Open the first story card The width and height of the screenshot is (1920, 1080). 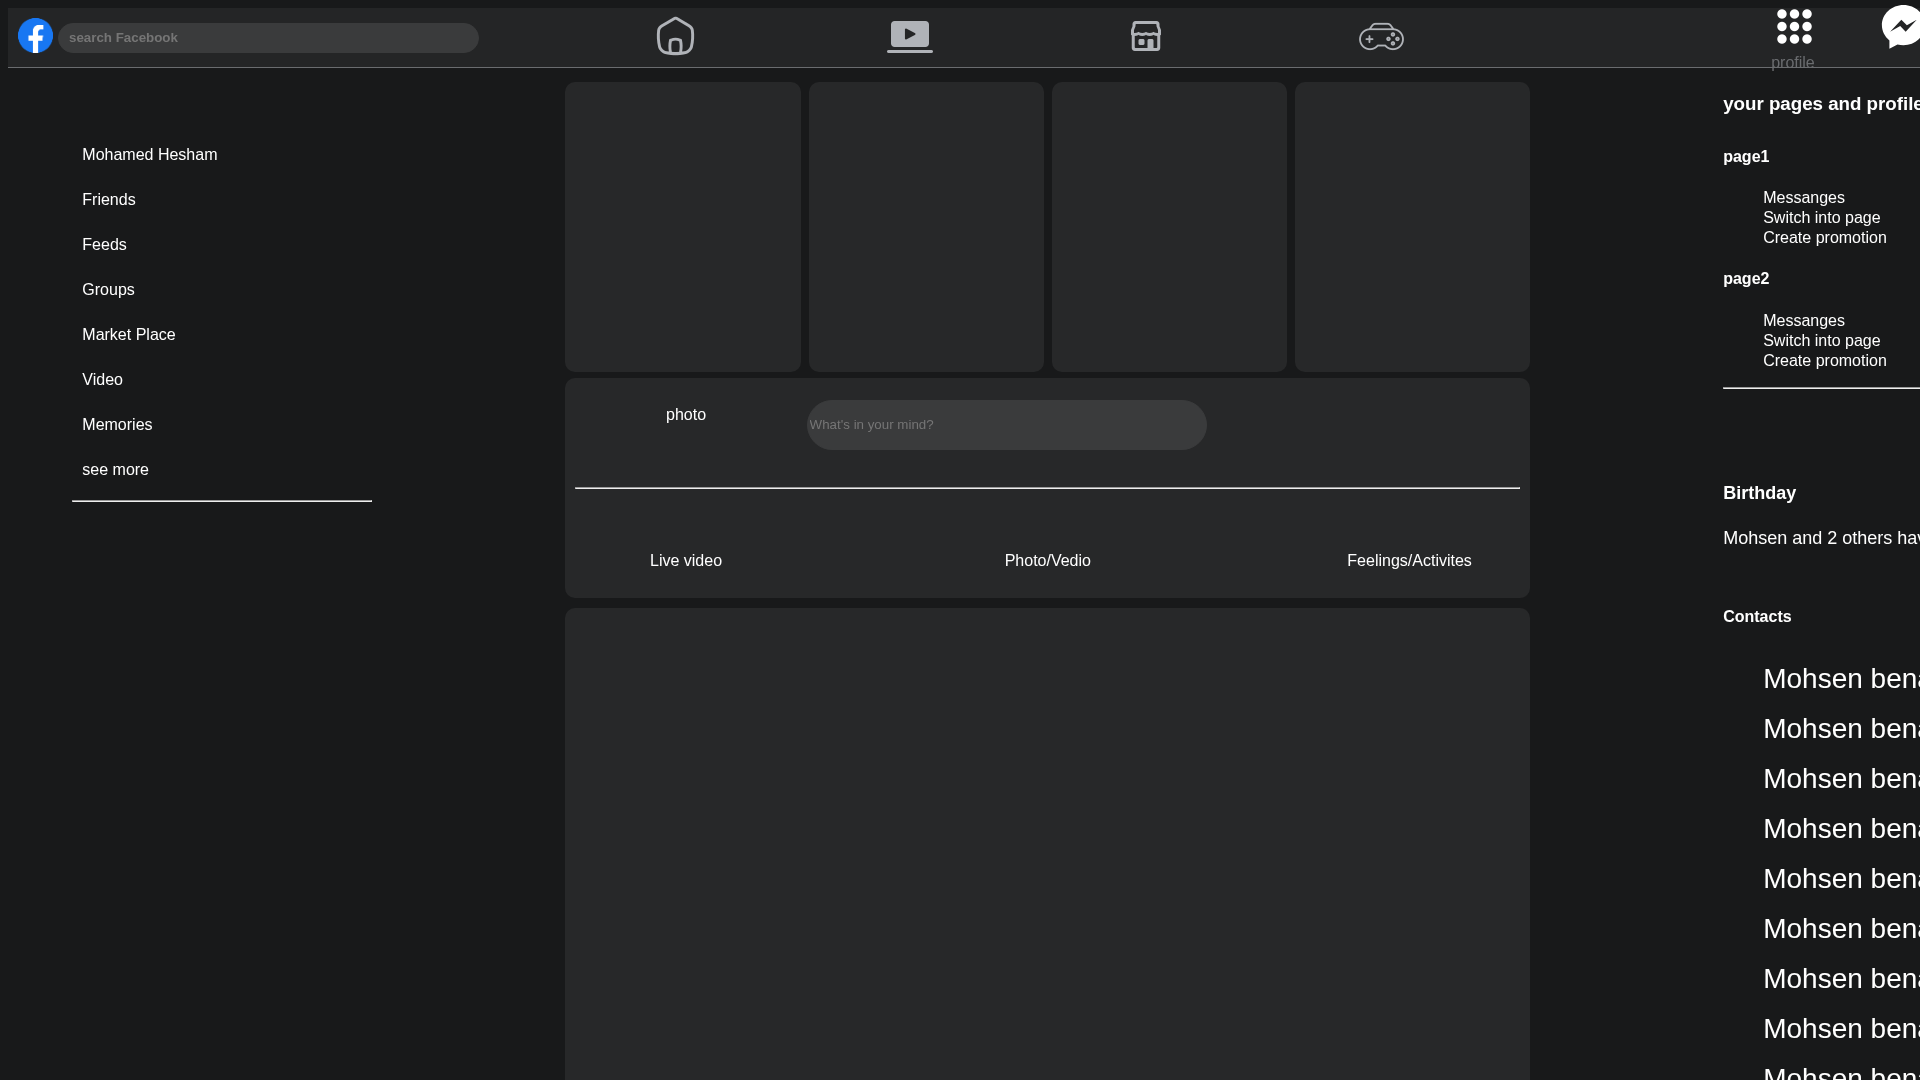click(683, 227)
